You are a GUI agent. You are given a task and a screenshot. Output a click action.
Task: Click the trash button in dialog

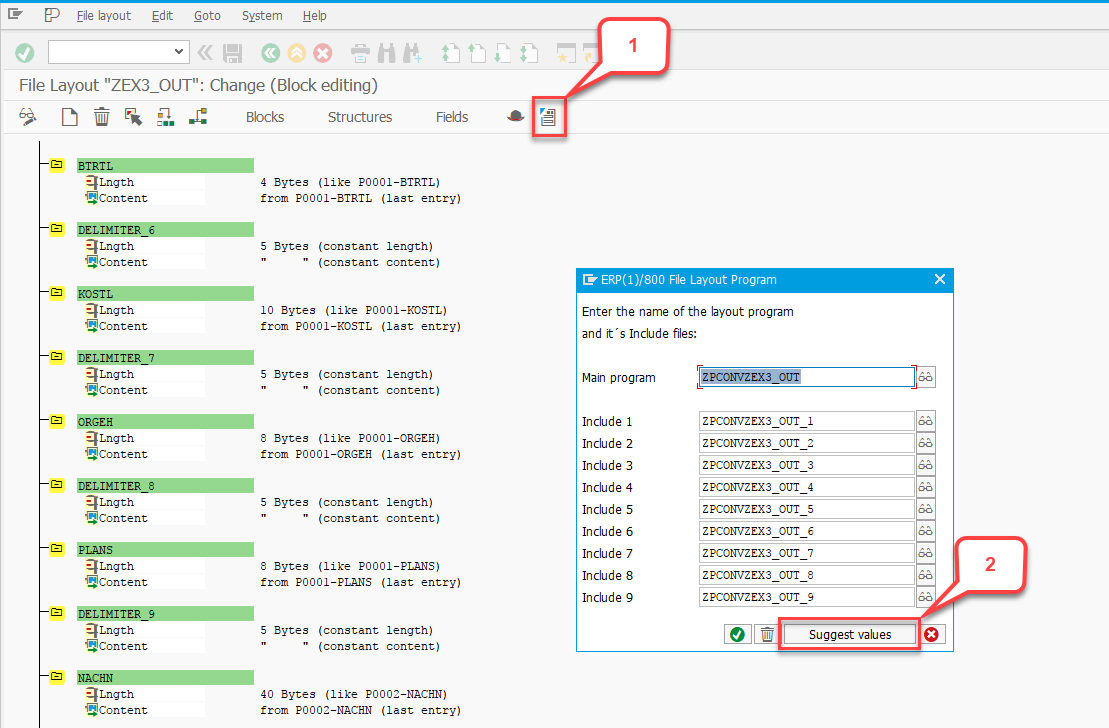pos(767,635)
